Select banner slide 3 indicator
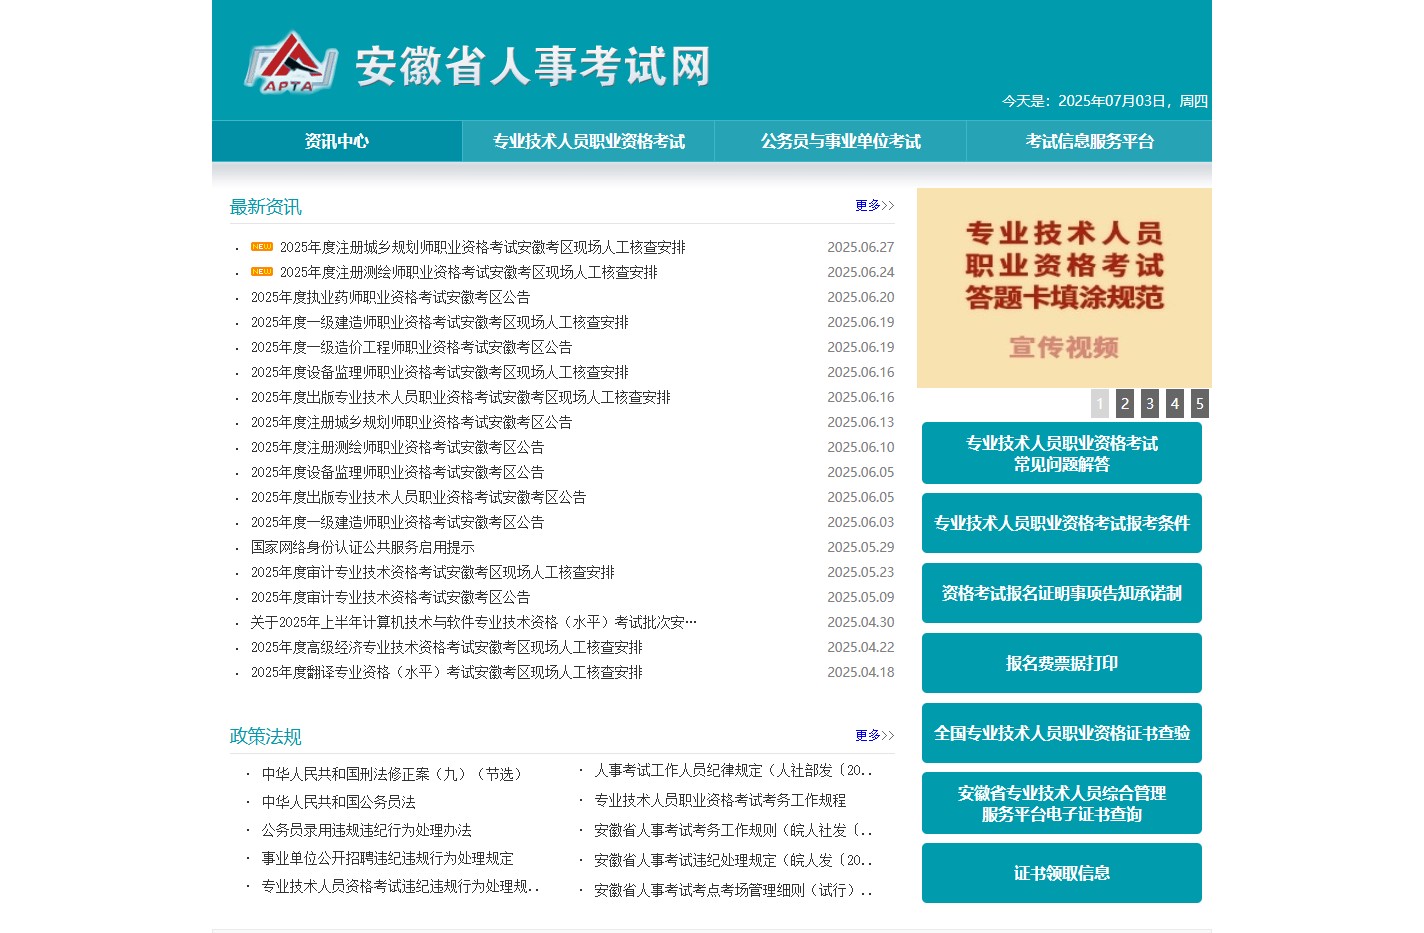 click(x=1150, y=403)
